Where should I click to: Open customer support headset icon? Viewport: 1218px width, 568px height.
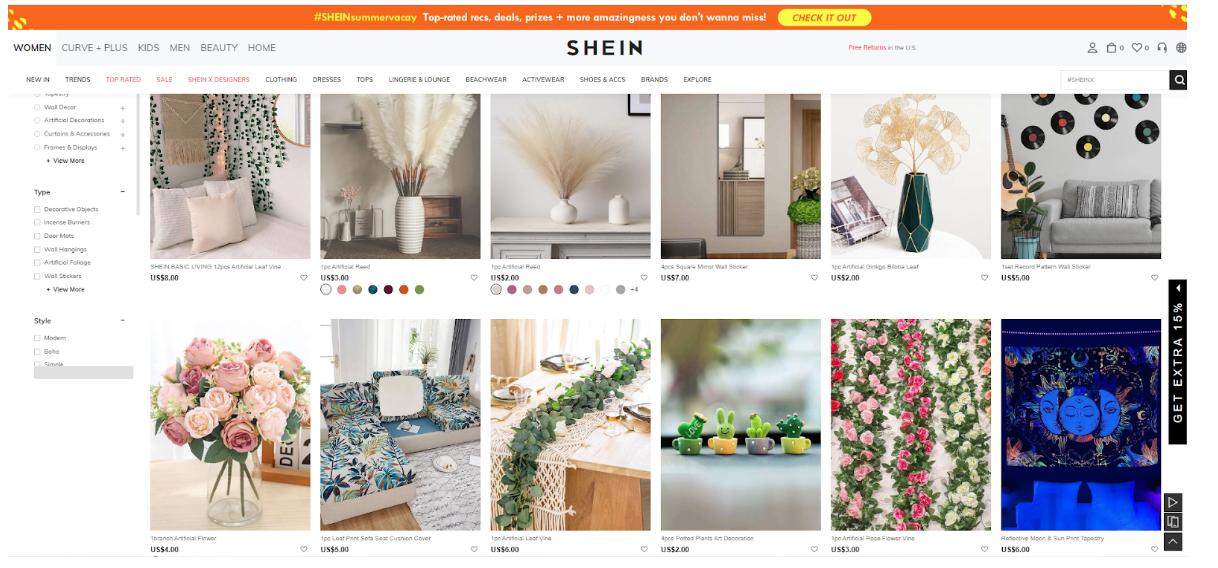[1162, 48]
